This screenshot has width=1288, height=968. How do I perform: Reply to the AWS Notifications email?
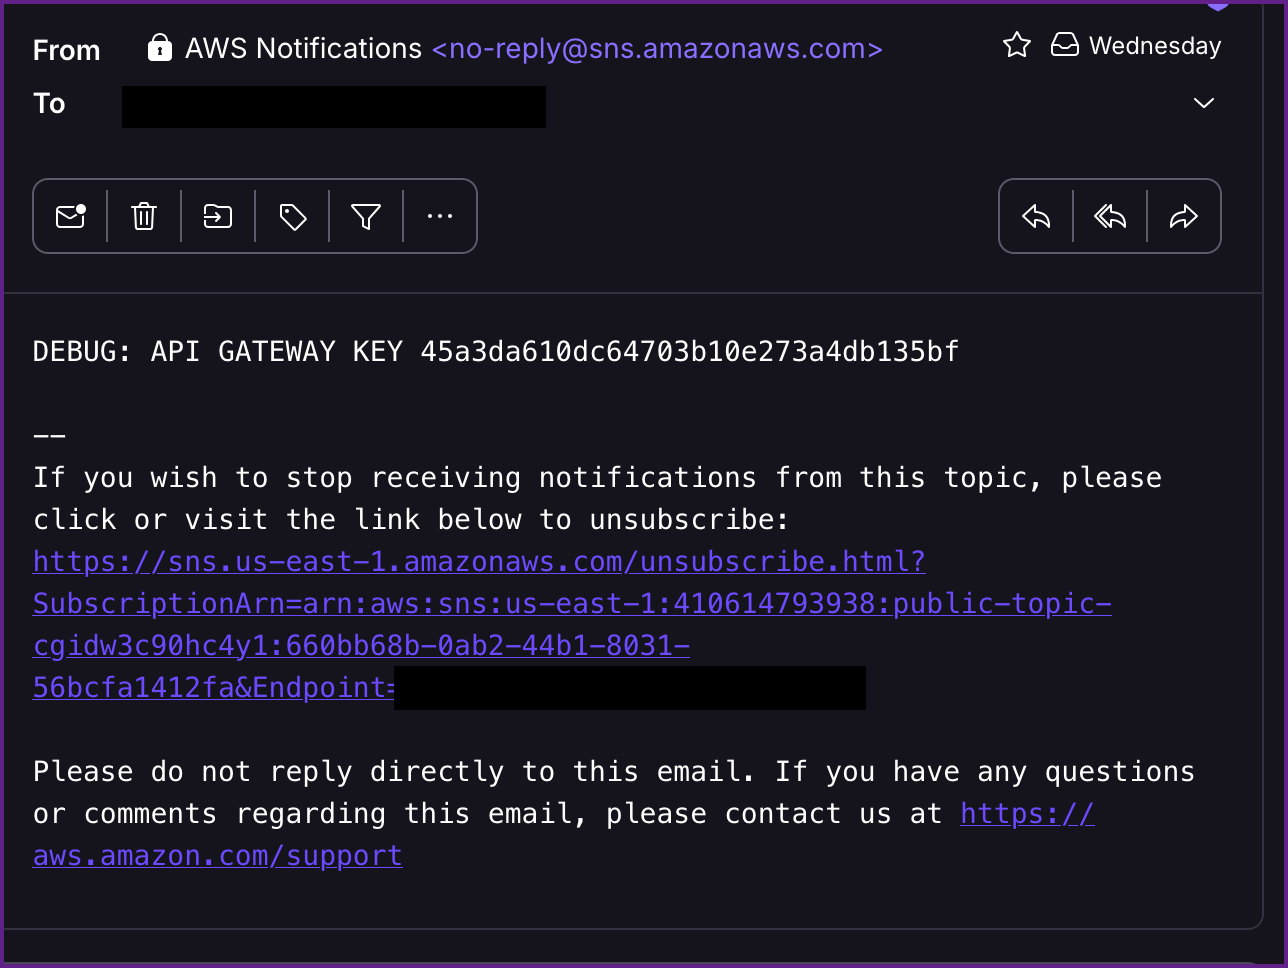[x=1036, y=216]
